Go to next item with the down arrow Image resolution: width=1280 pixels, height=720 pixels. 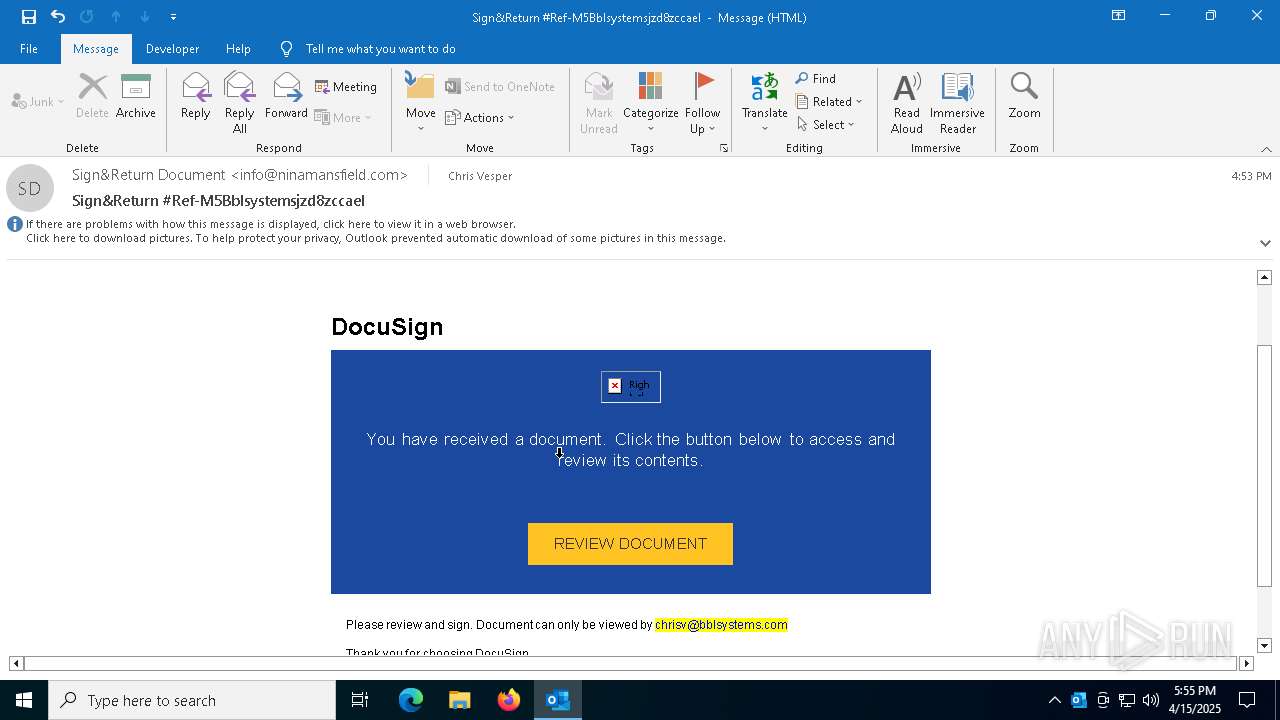tap(145, 16)
